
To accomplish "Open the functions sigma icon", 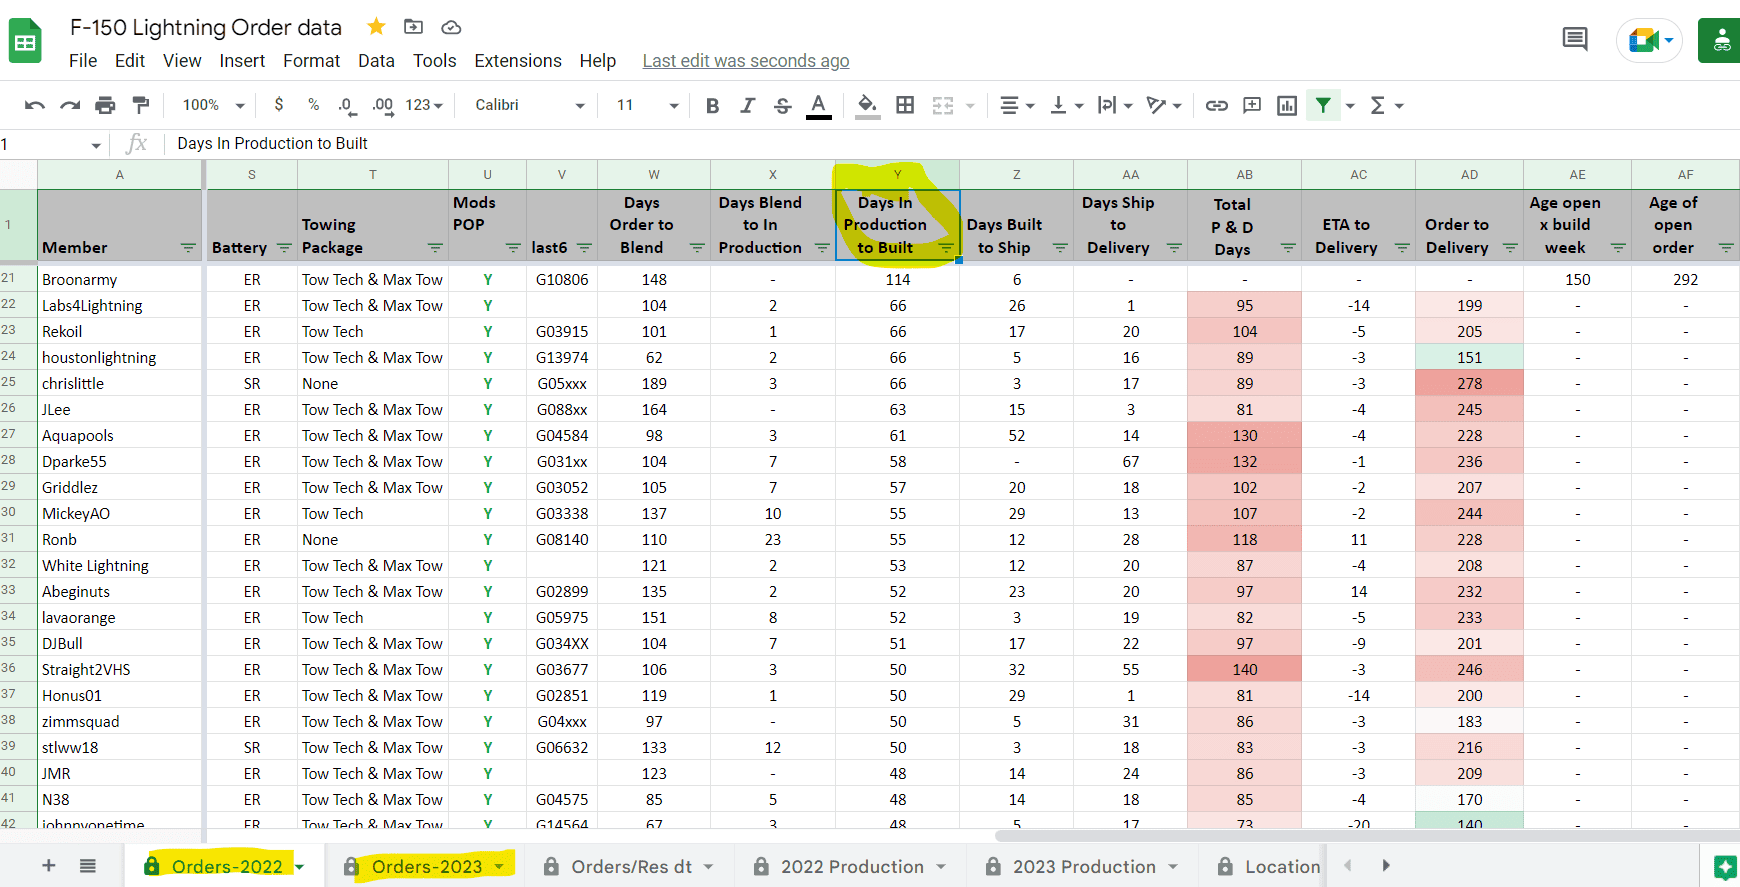I will [1378, 105].
